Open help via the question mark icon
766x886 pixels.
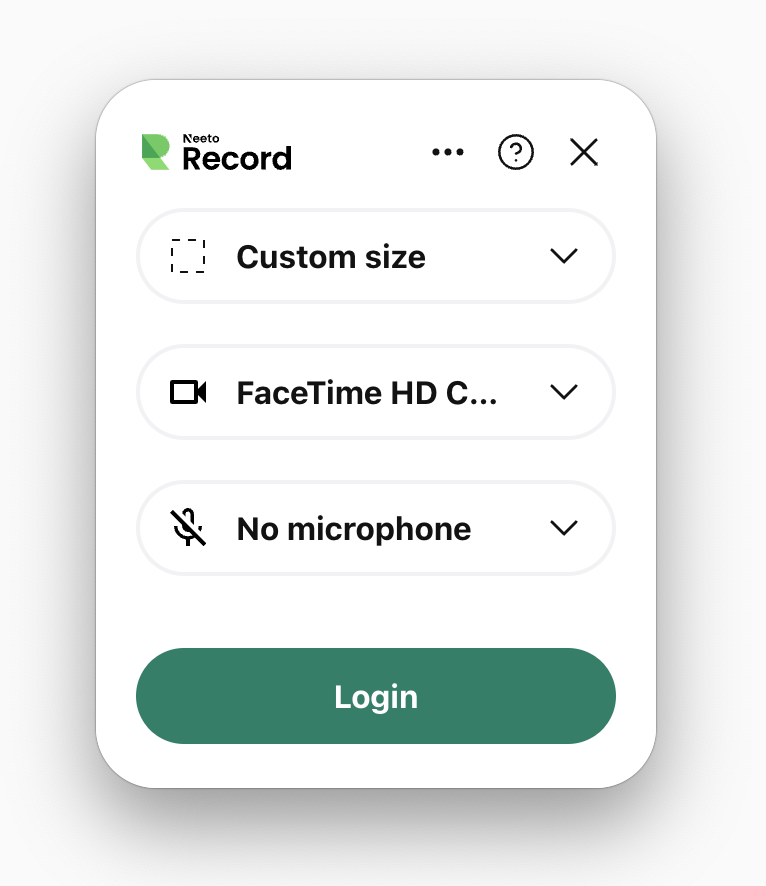click(516, 152)
